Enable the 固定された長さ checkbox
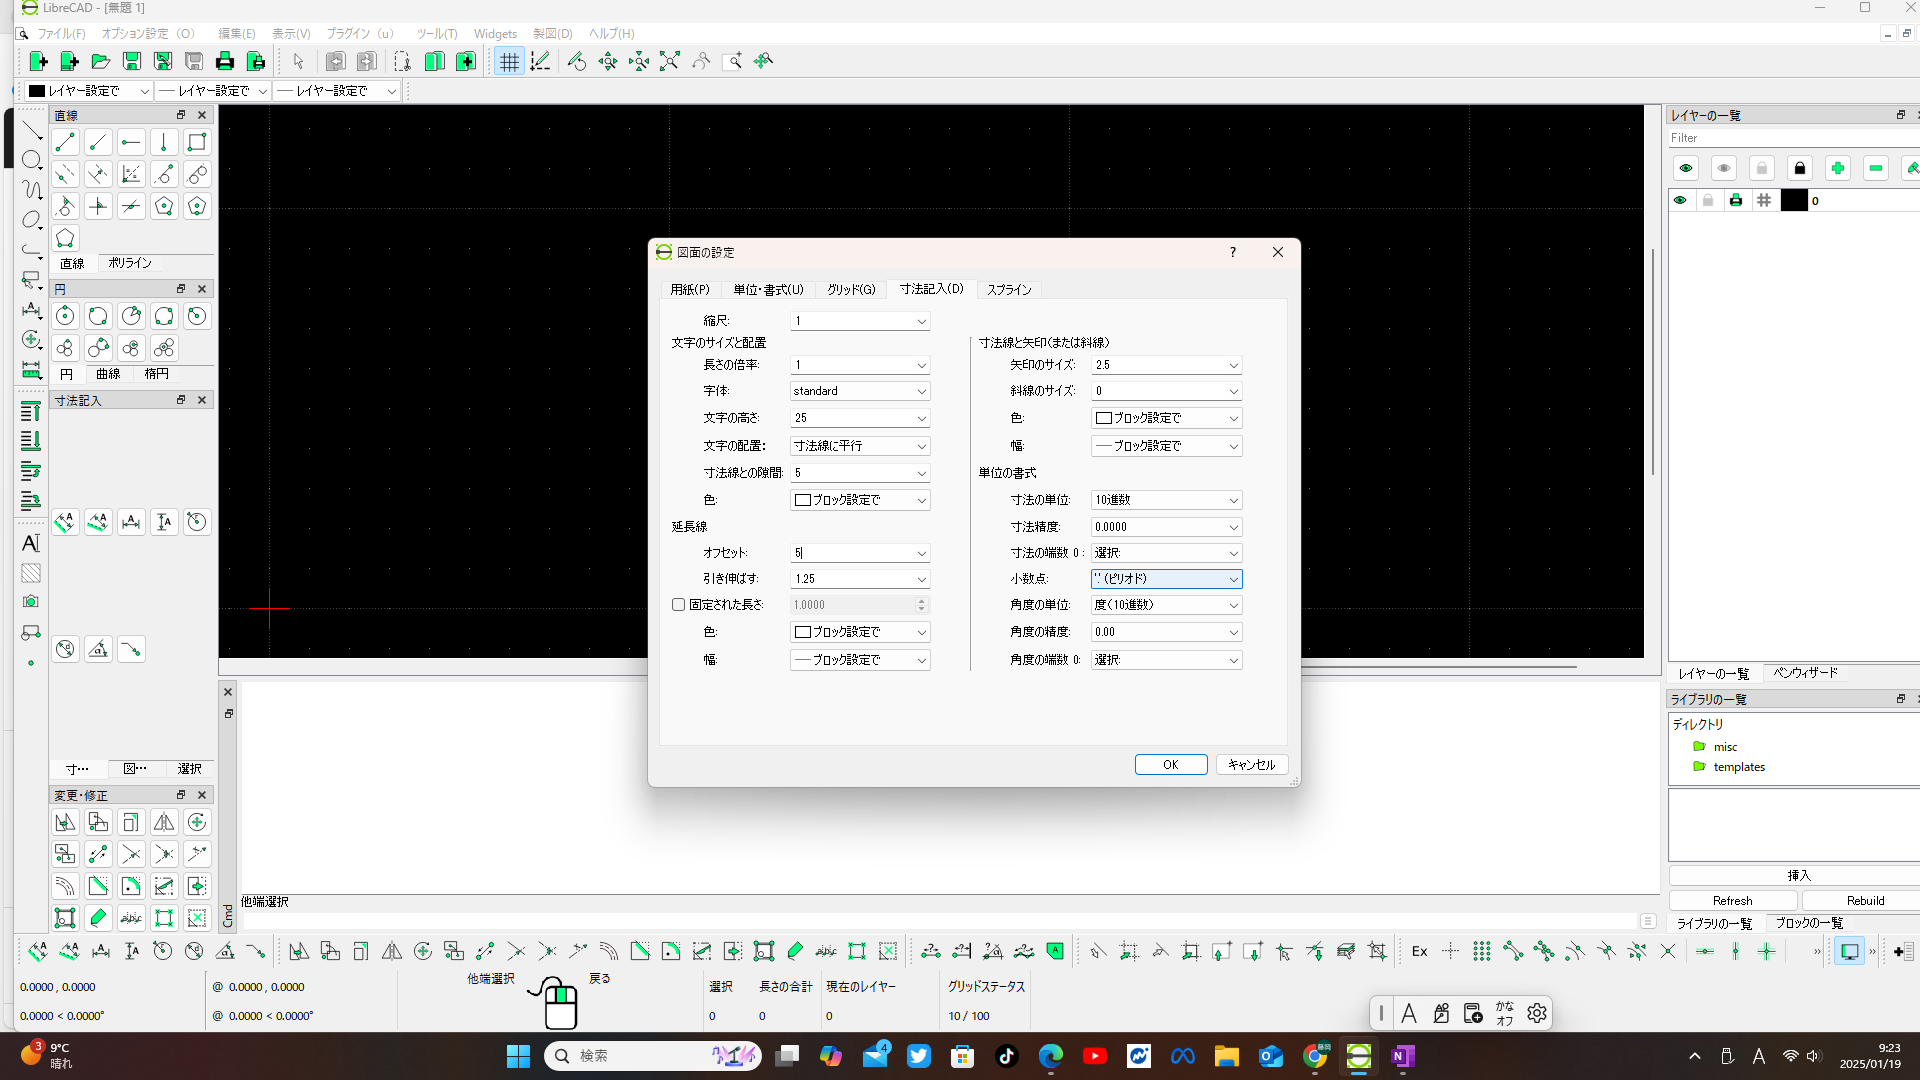Screen dimensions: 1920x1080 coord(679,605)
